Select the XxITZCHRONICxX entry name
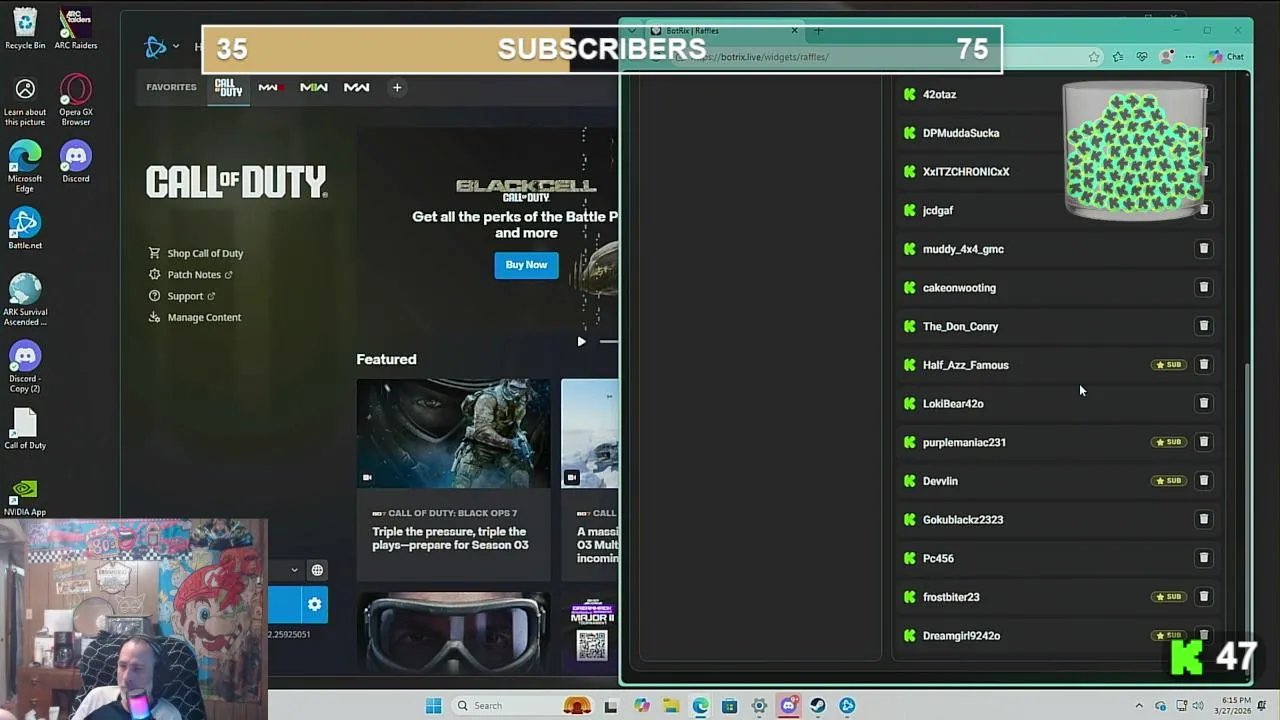The height and width of the screenshot is (720, 1280). (x=966, y=172)
